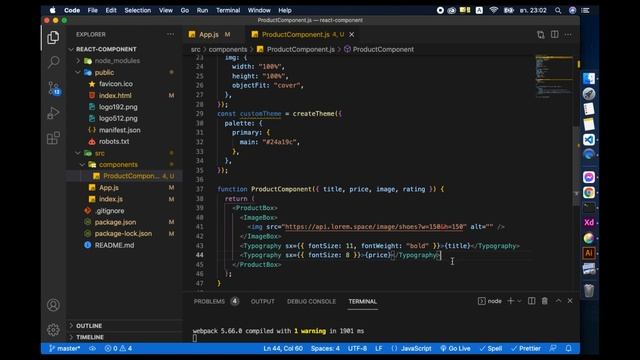Click the Prettier status item

[x=526, y=348]
